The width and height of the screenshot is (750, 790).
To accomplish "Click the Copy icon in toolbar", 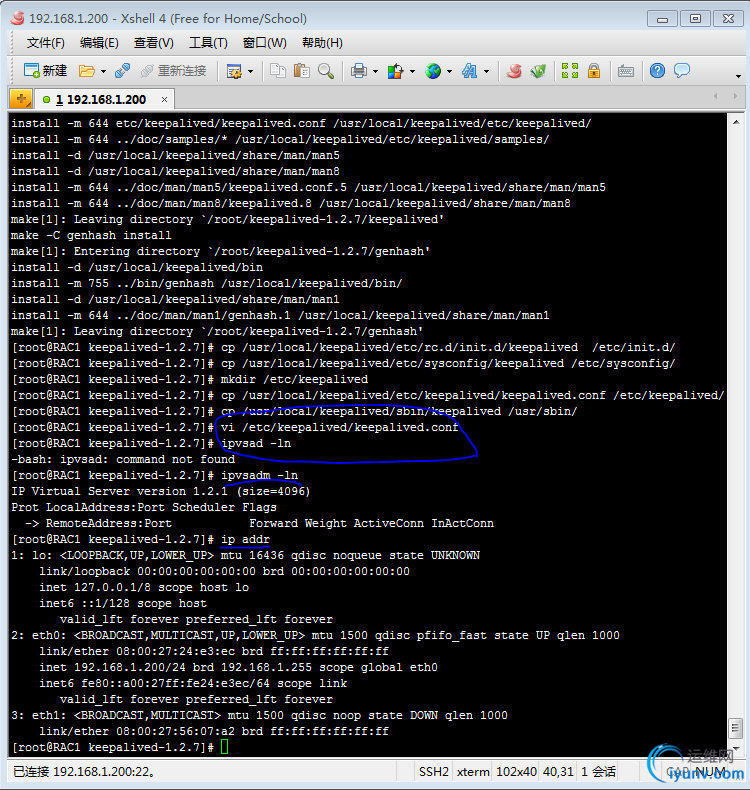I will pyautogui.click(x=278, y=71).
